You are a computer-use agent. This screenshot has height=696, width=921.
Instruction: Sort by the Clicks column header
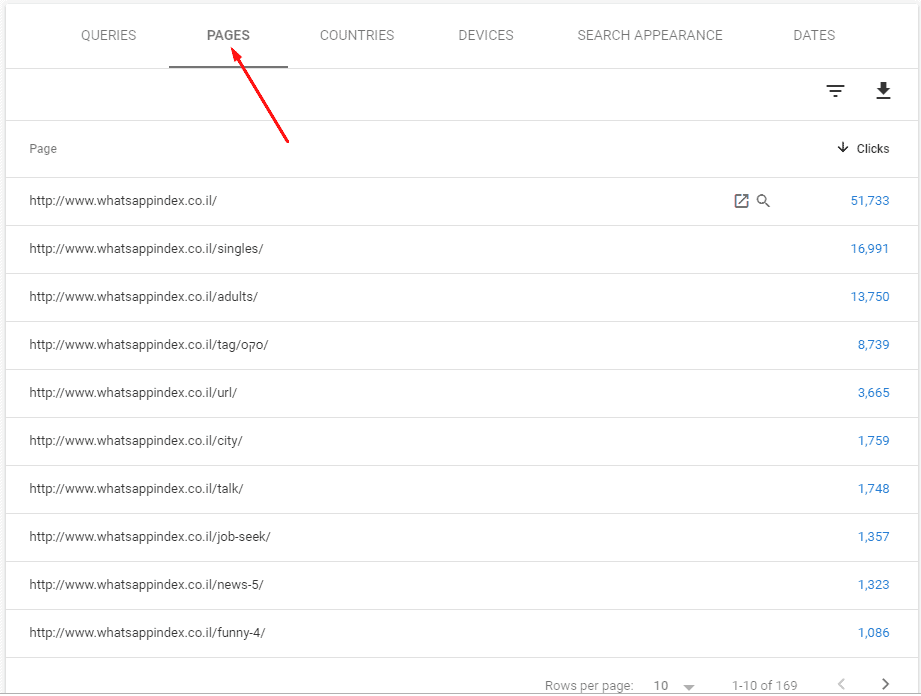point(872,149)
